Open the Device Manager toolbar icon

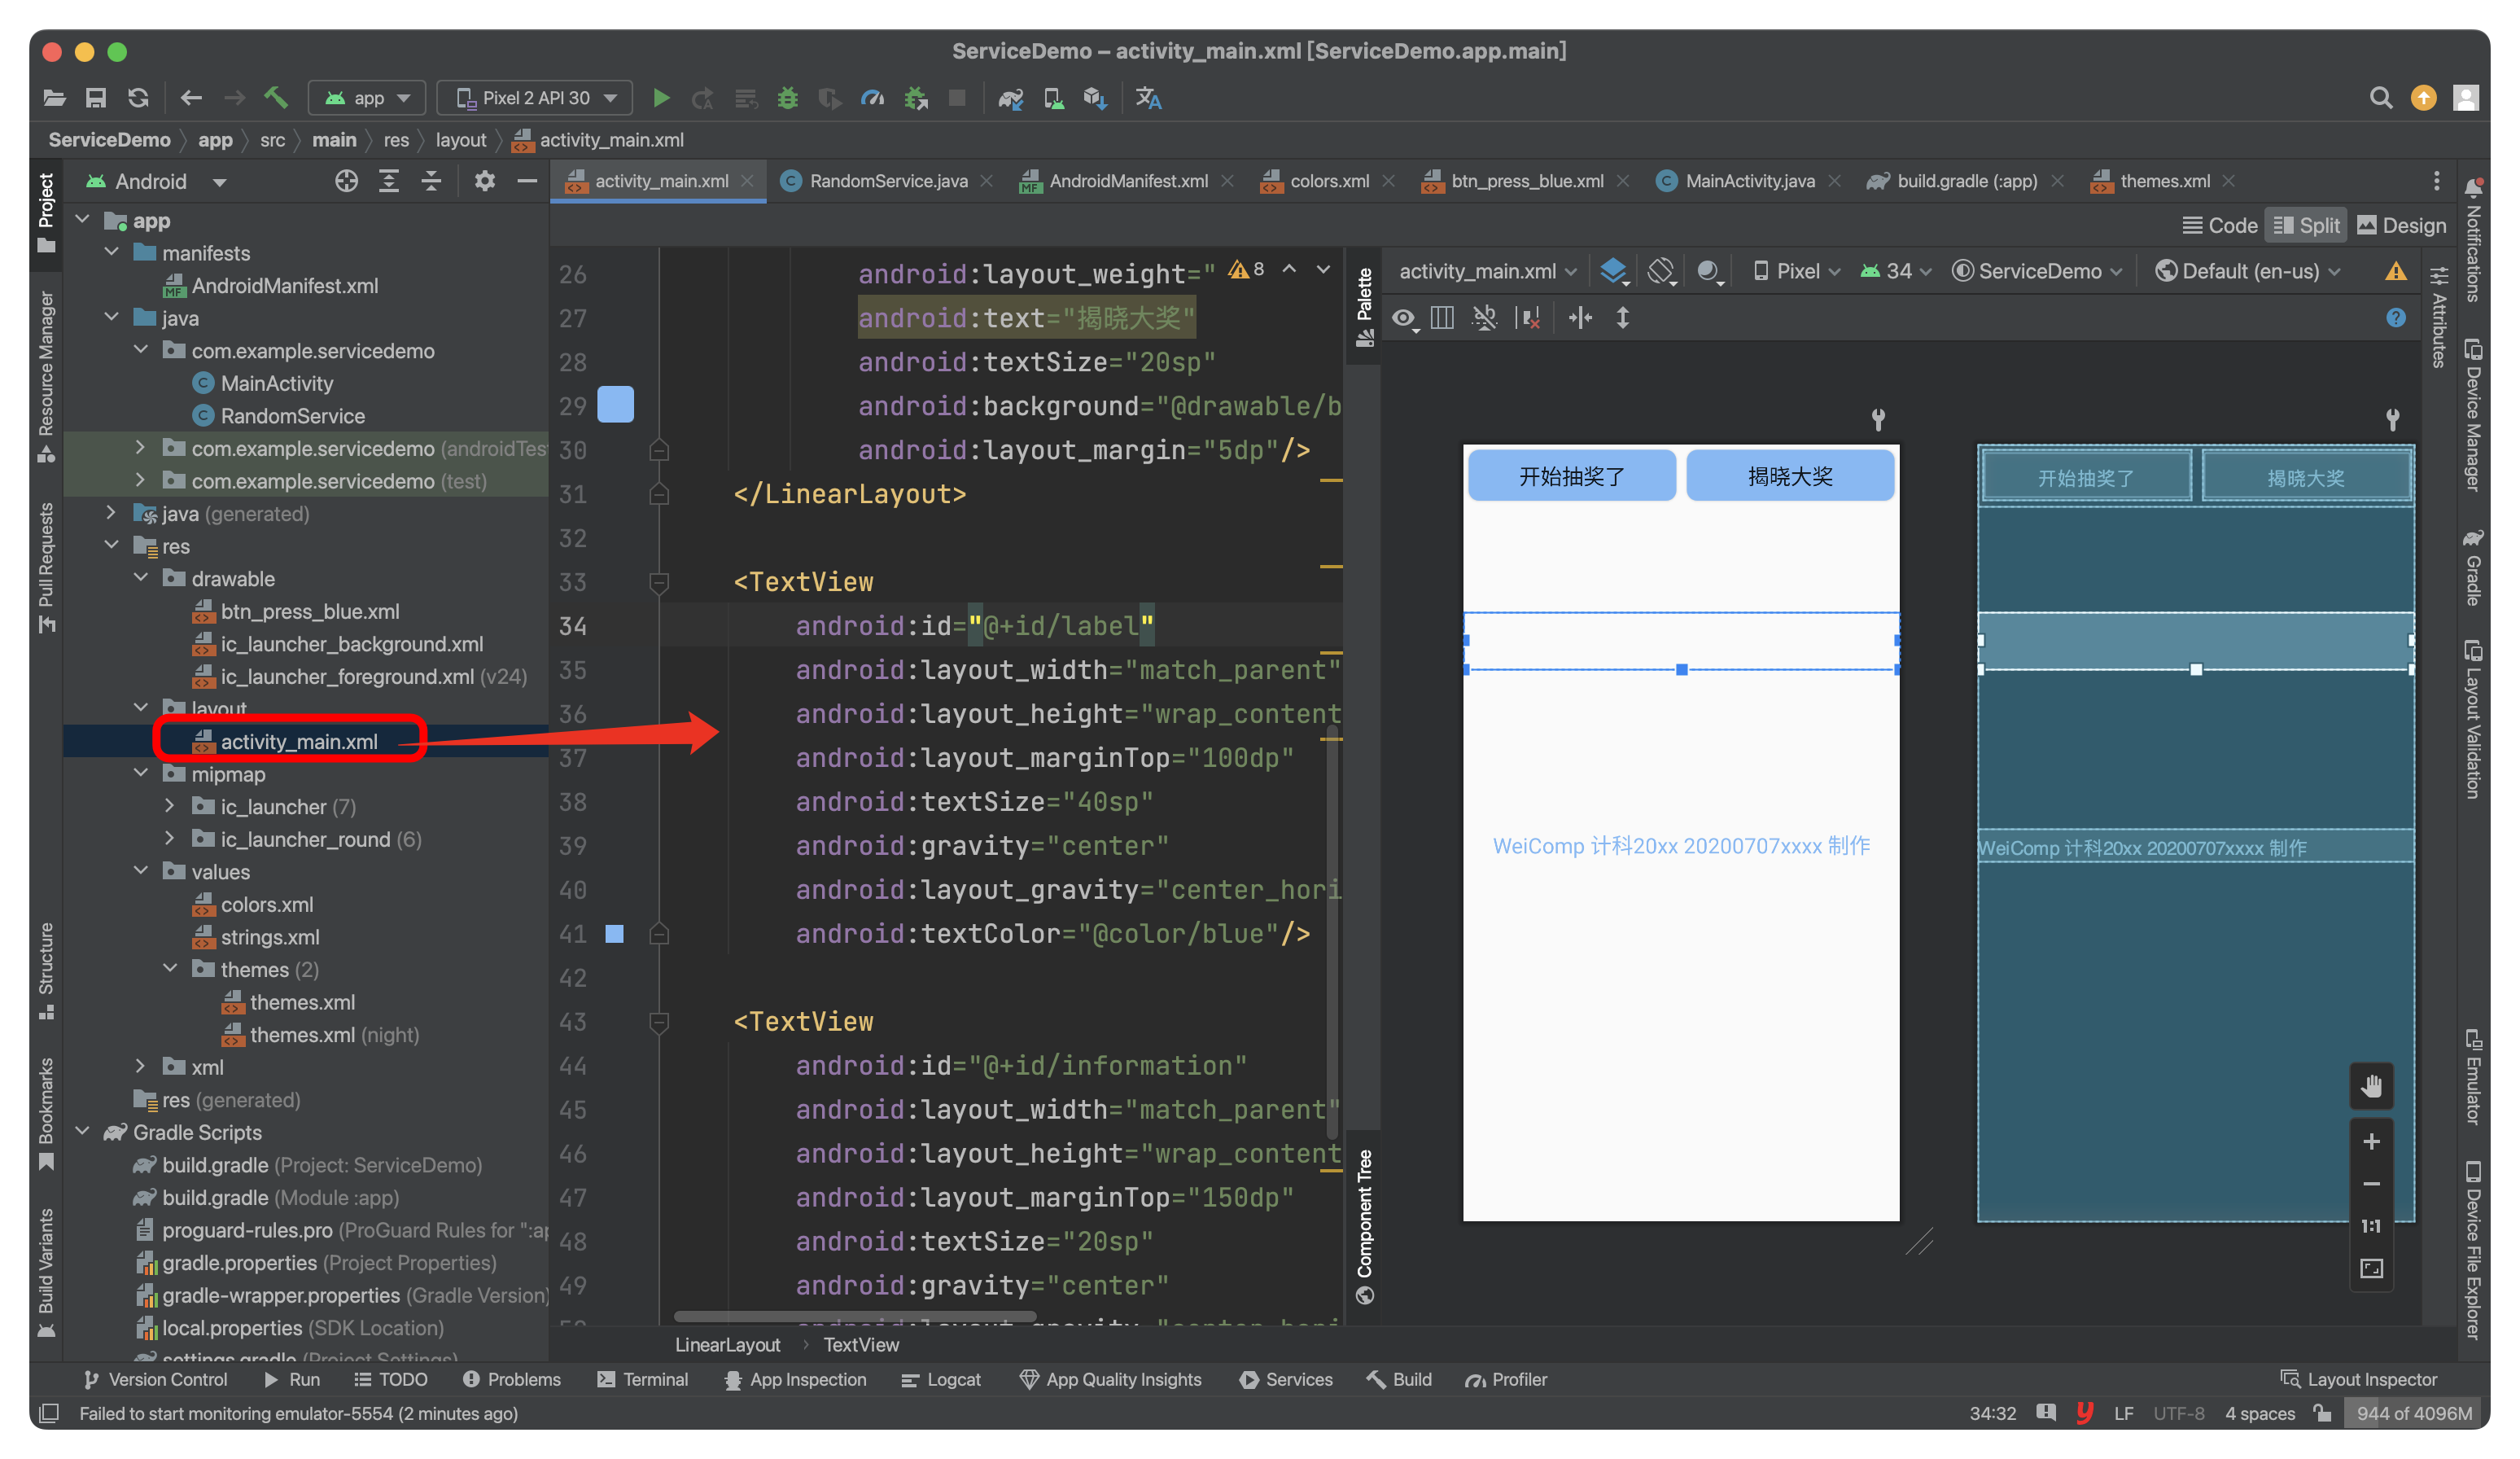pos(1054,98)
